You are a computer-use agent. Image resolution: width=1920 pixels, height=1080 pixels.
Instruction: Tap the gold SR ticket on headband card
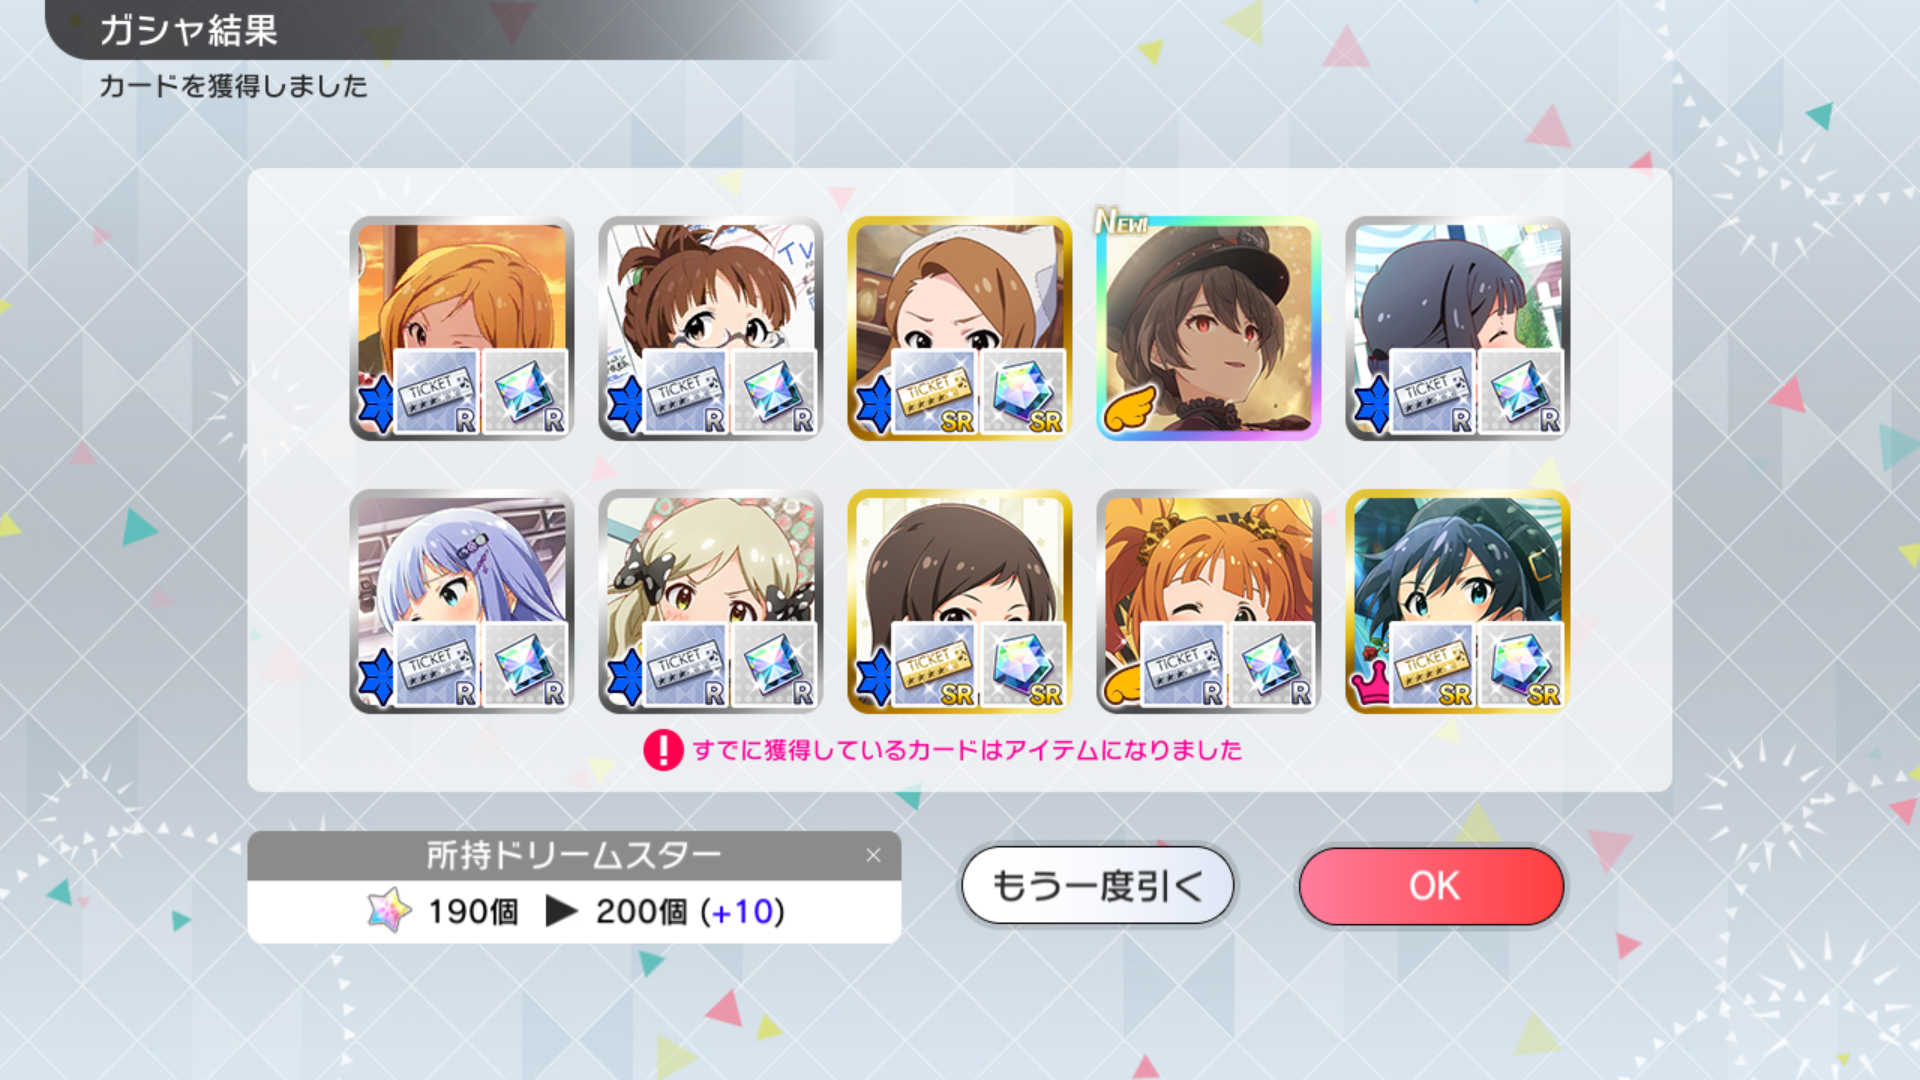[x=934, y=392]
